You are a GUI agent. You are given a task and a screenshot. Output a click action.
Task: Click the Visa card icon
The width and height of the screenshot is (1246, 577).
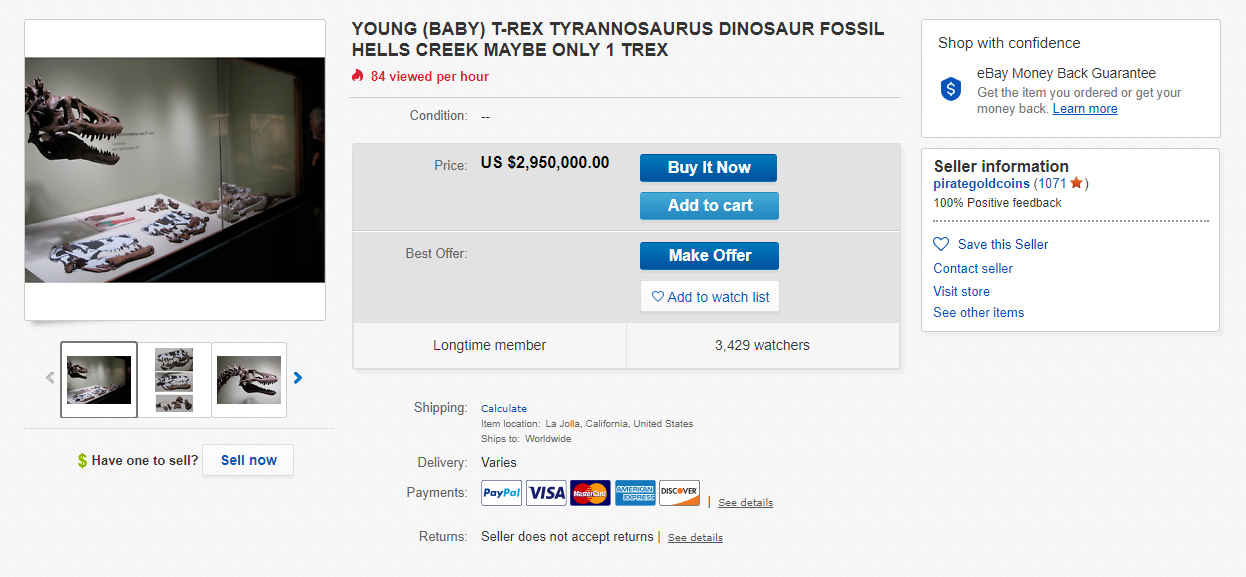[x=546, y=493]
